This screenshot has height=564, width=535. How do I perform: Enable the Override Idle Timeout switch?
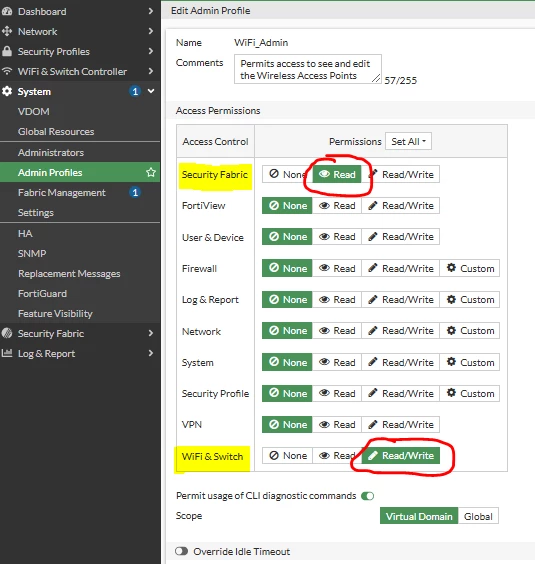(182, 551)
